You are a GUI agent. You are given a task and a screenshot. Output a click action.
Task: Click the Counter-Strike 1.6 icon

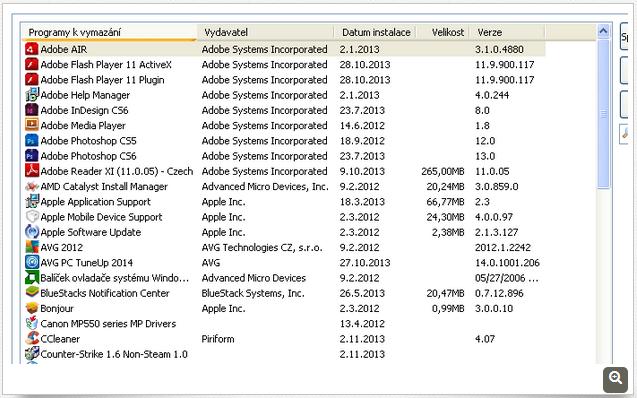32,354
